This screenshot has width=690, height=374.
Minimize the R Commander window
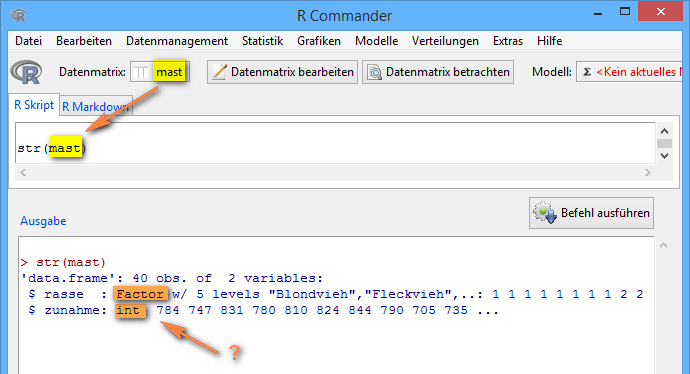coord(598,13)
